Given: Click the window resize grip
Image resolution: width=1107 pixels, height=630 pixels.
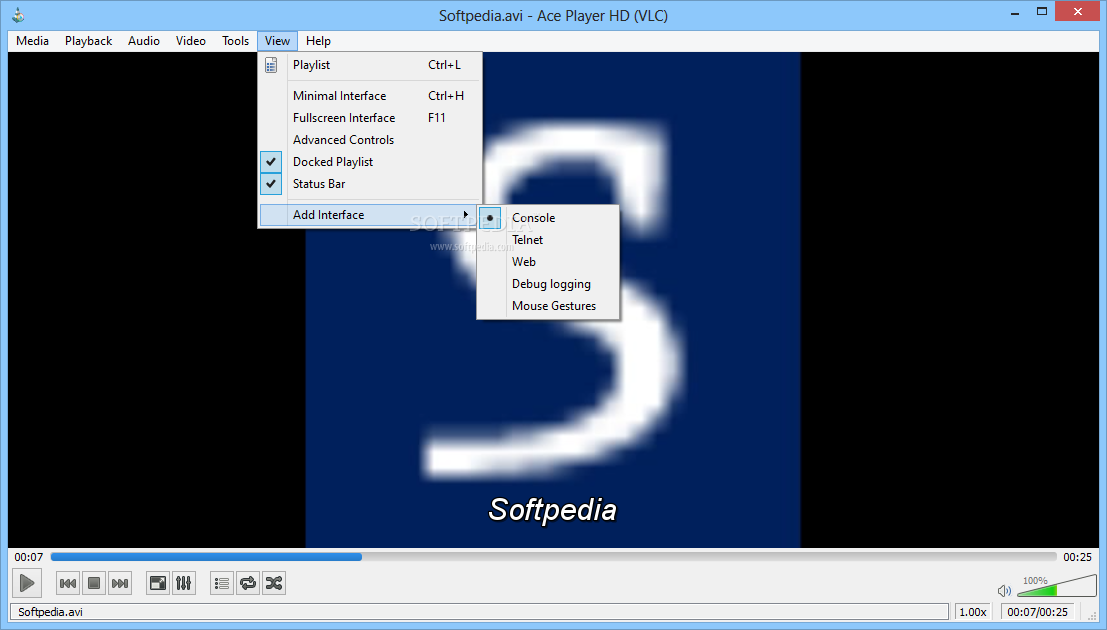Looking at the screenshot, I should (1092, 616).
